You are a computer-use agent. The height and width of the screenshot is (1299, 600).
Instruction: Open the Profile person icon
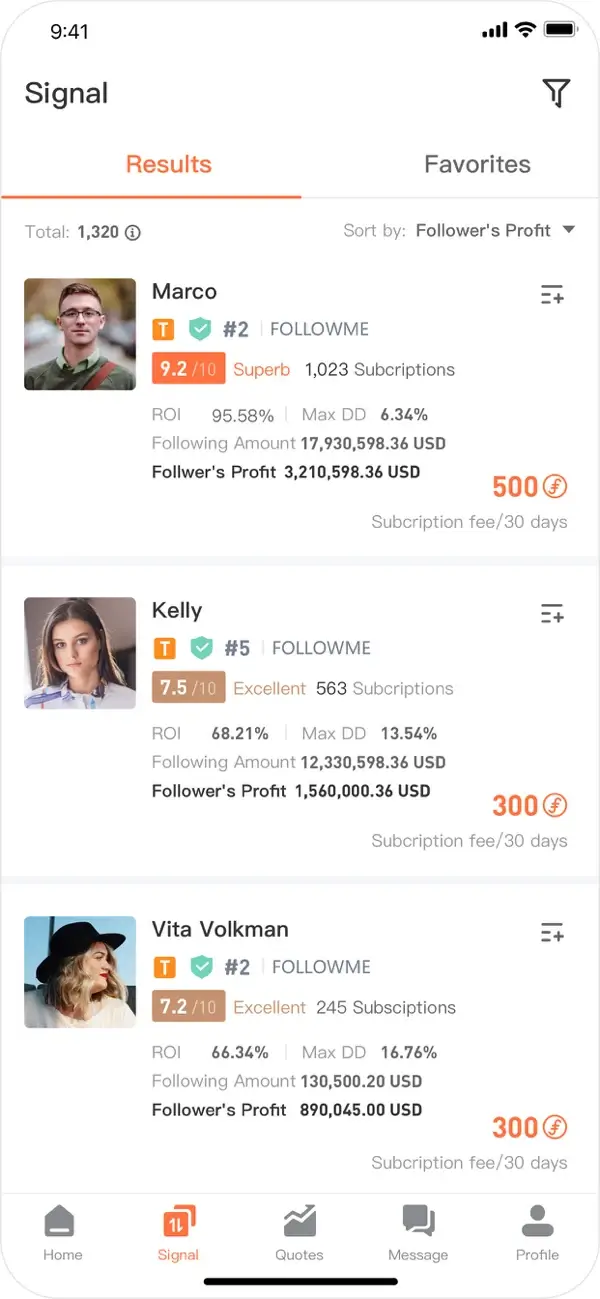537,1231
